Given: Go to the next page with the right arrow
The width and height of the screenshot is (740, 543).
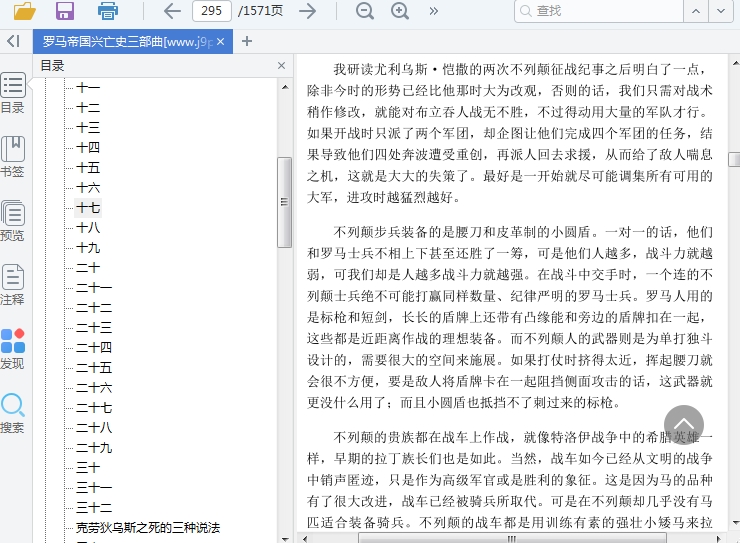Looking at the screenshot, I should click(308, 11).
